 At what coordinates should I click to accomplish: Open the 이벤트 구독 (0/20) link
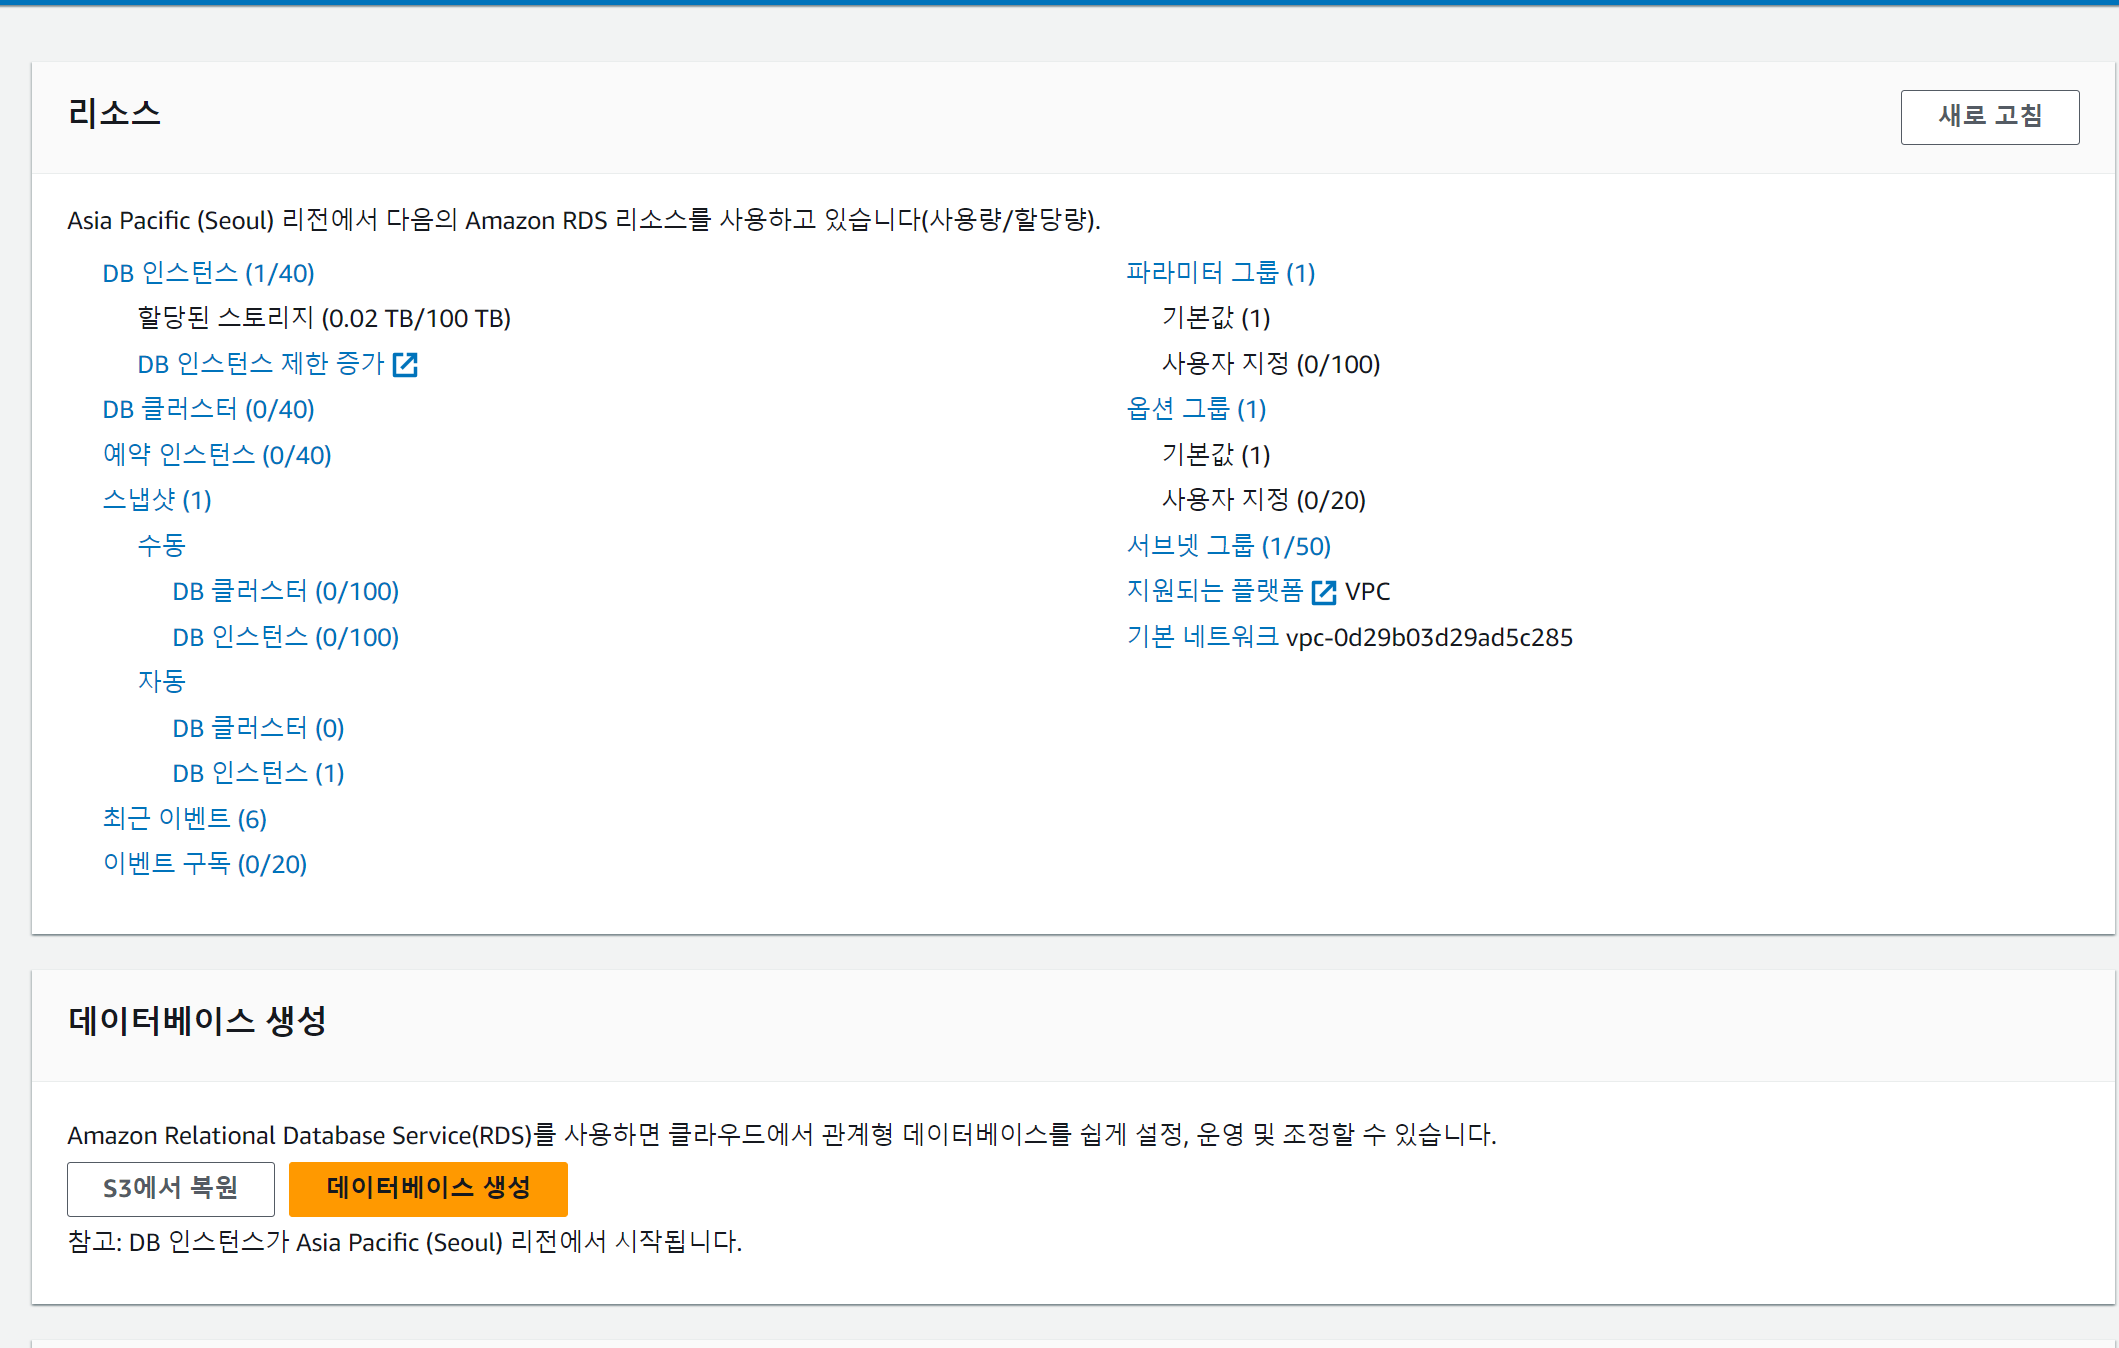coord(204,864)
